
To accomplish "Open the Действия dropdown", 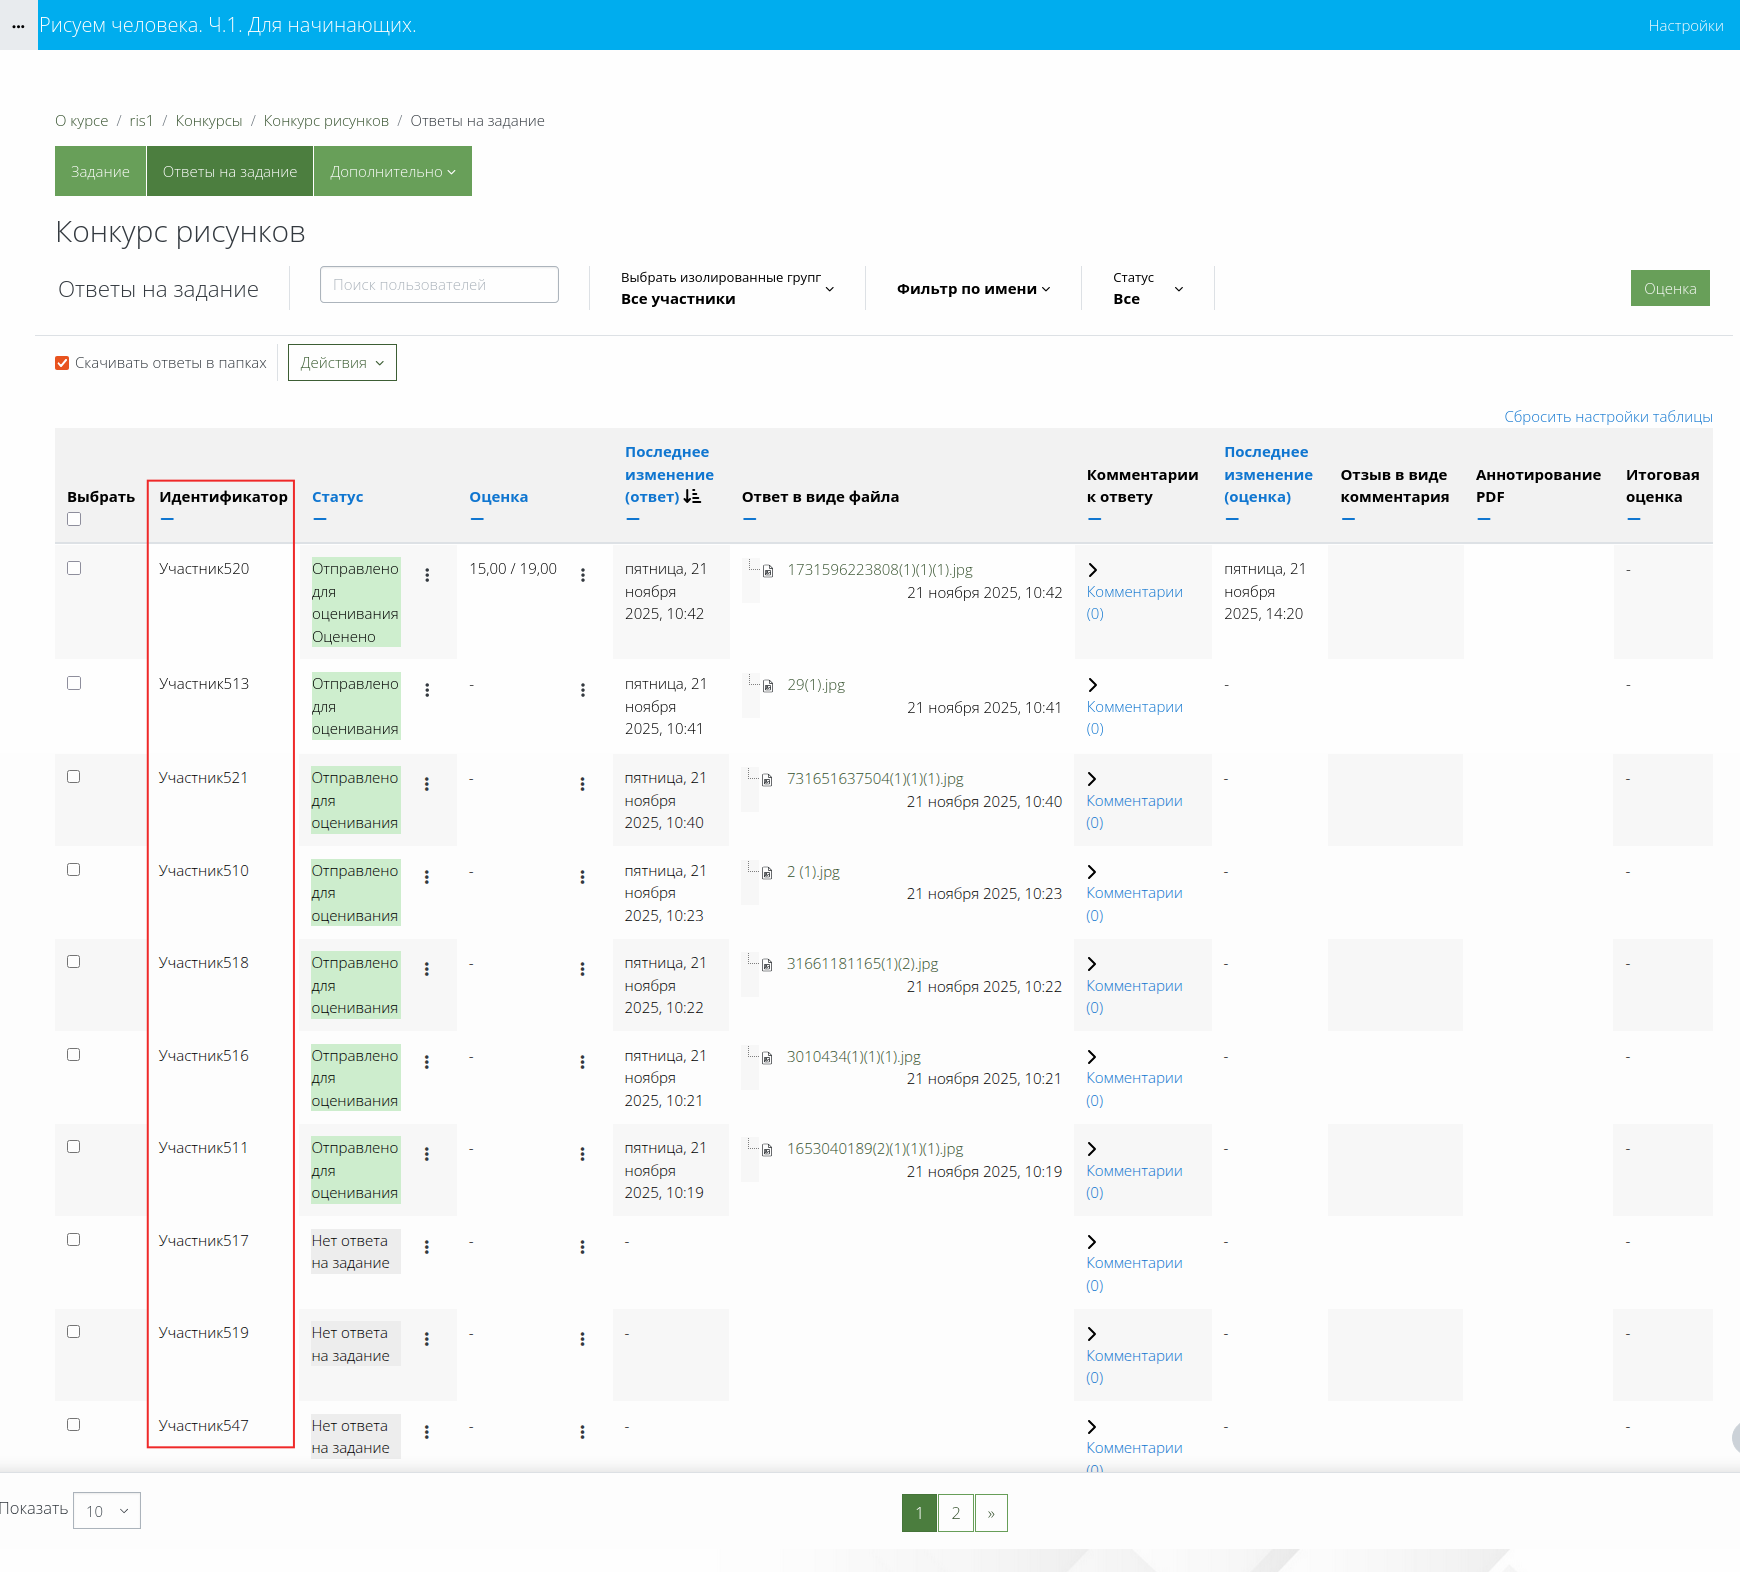I will click(x=342, y=363).
